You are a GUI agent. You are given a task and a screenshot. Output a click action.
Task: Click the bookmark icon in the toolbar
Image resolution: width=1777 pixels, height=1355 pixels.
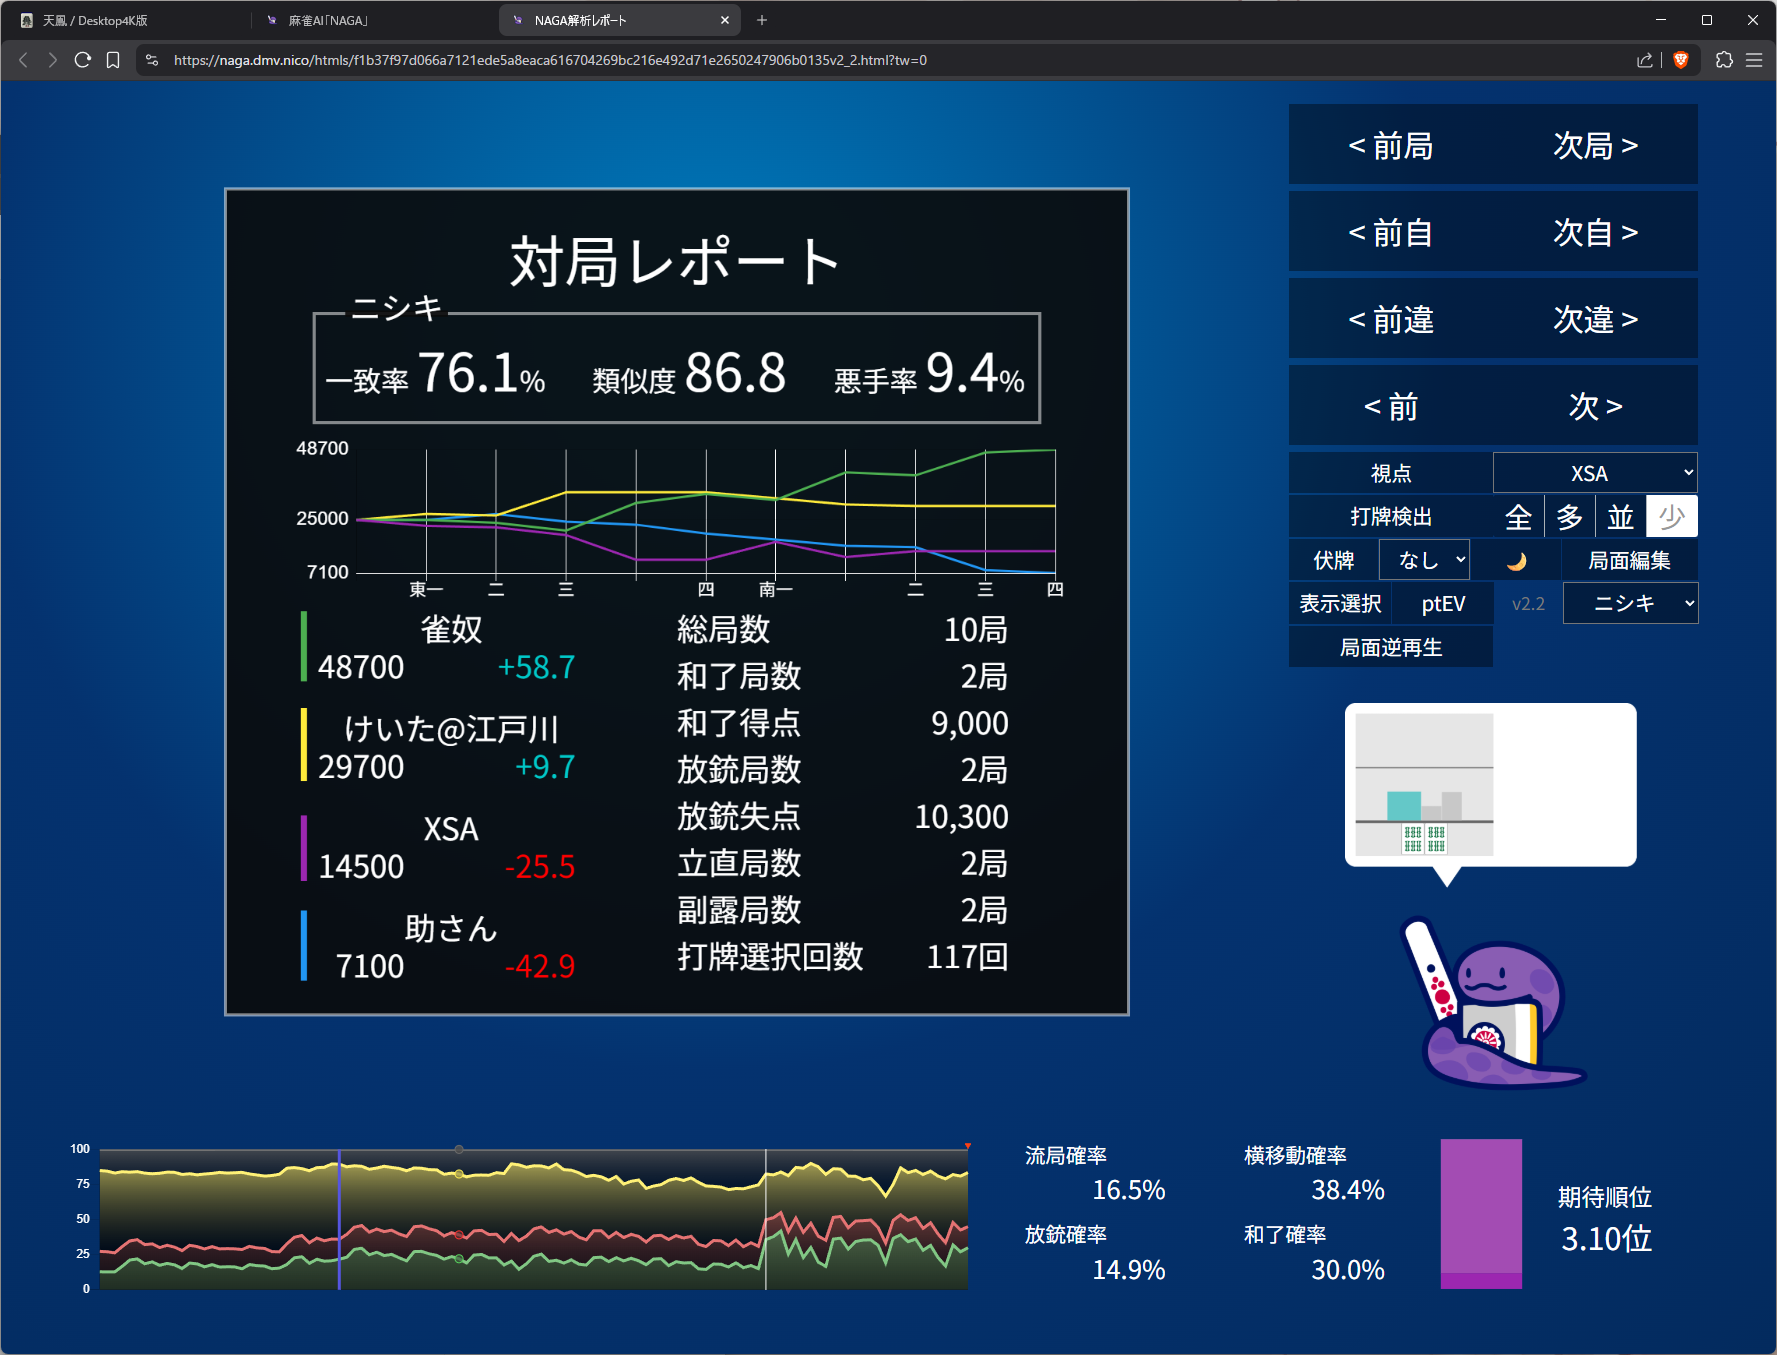(113, 60)
